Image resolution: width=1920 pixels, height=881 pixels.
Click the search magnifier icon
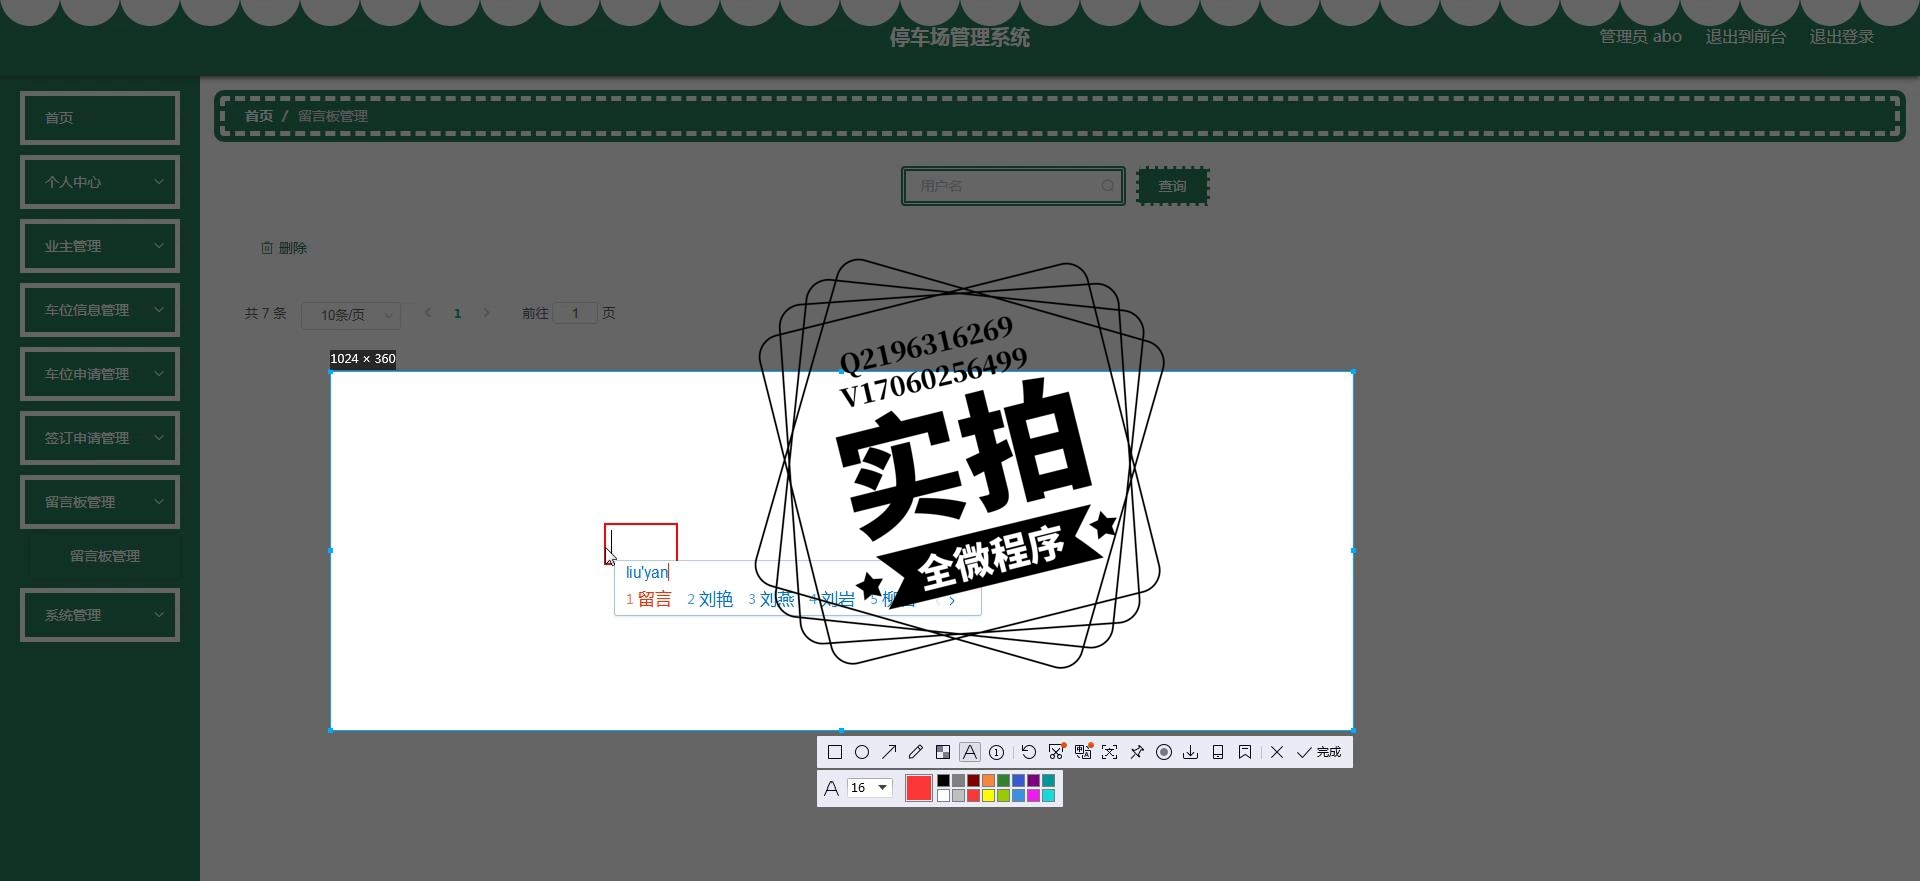1108,186
